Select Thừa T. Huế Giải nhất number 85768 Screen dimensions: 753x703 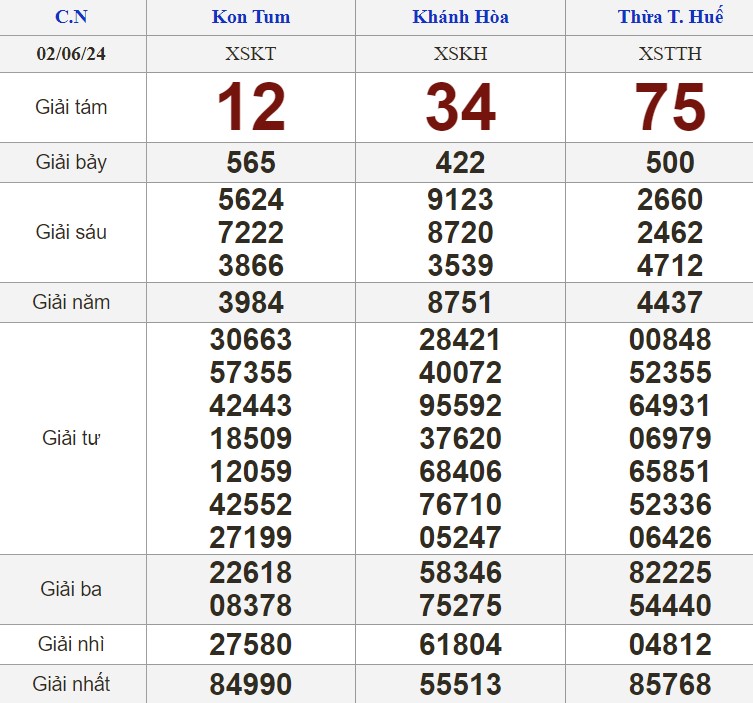tap(669, 685)
